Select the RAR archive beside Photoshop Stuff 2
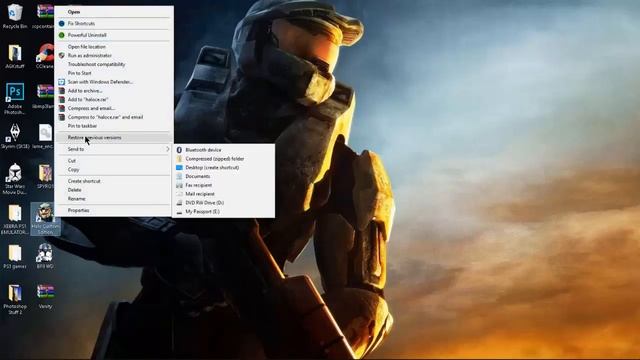 [x=45, y=297]
